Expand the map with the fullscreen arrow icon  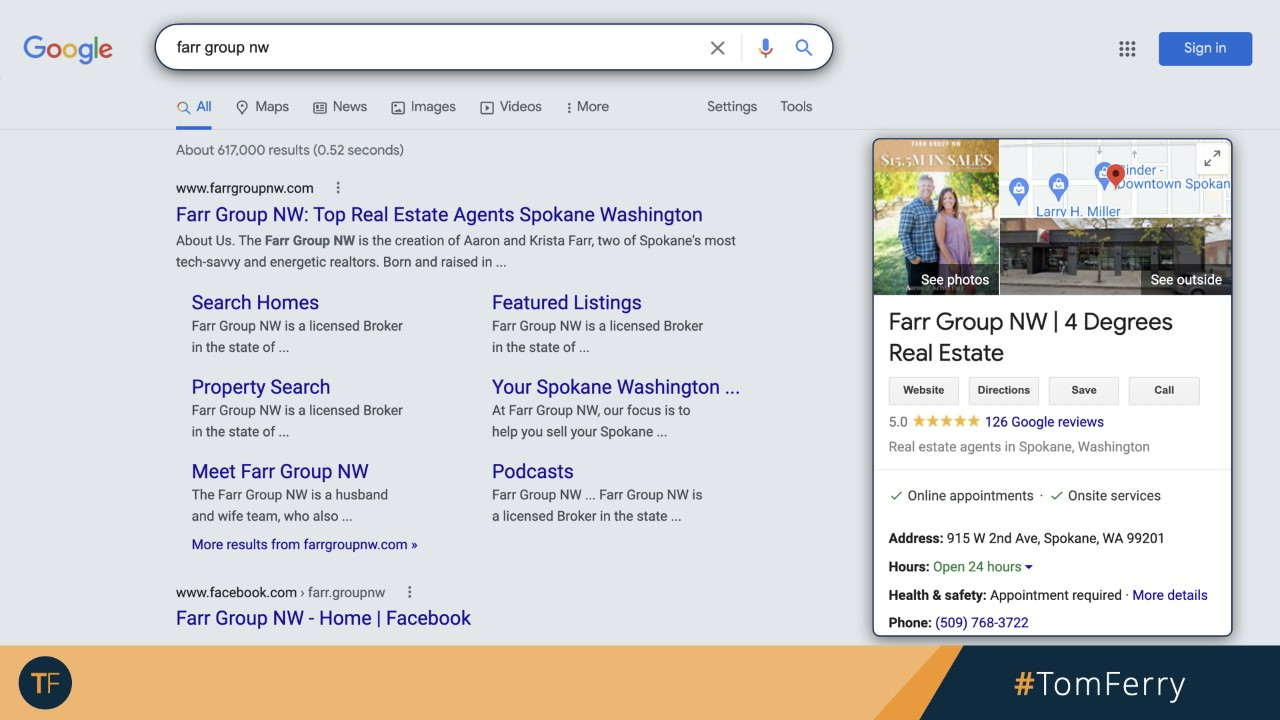1212,158
